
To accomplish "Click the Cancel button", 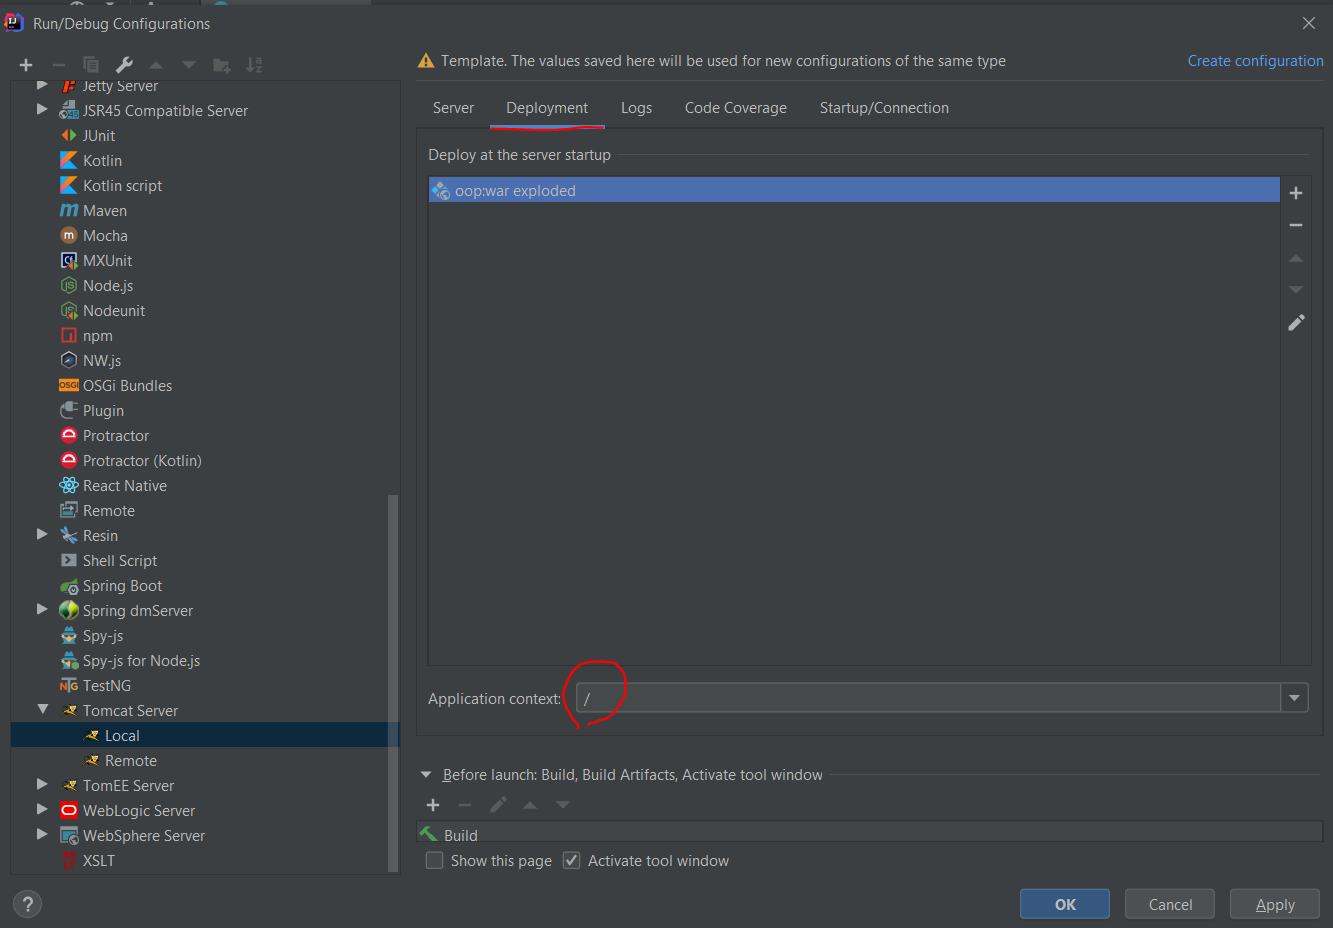I will coord(1170,904).
